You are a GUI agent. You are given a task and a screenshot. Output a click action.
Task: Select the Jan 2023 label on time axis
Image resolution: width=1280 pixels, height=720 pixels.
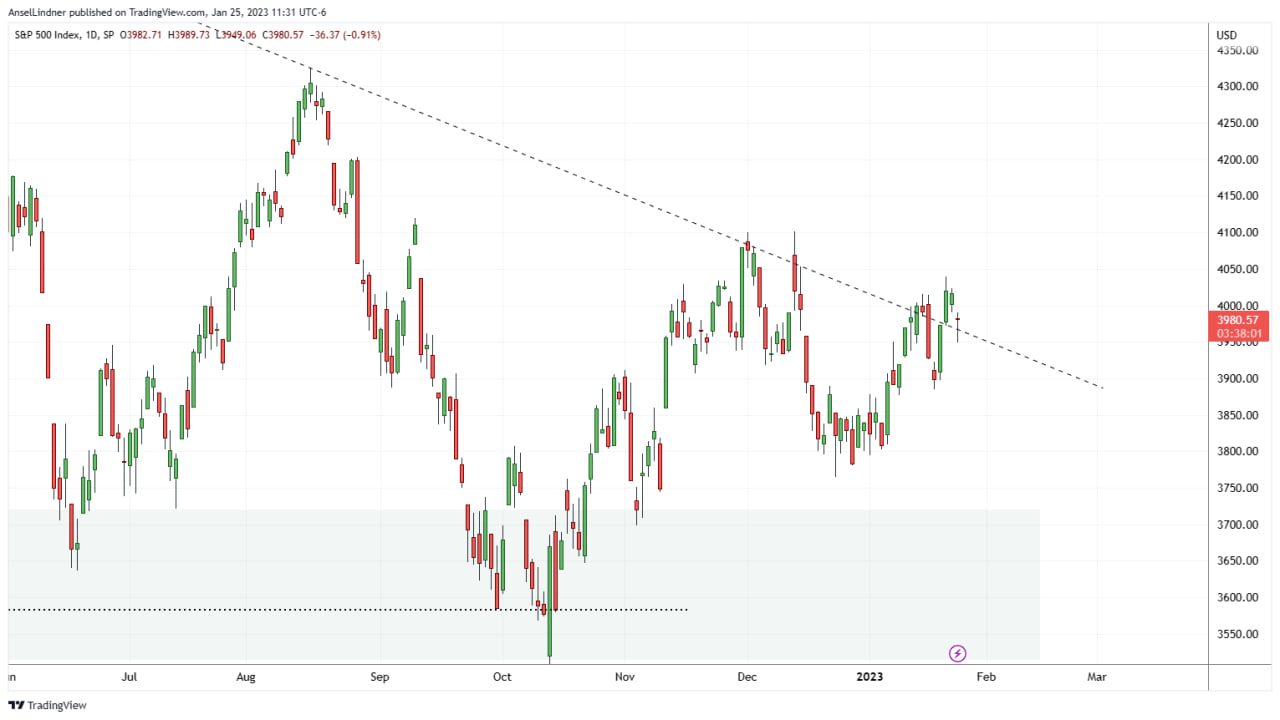[870, 677]
